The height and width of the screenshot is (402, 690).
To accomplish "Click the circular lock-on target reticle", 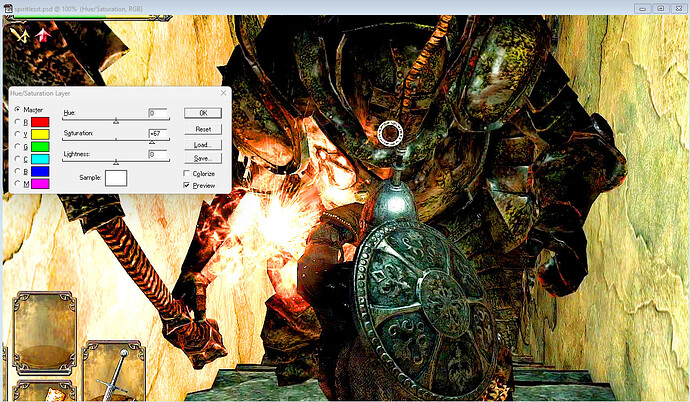I will point(390,133).
